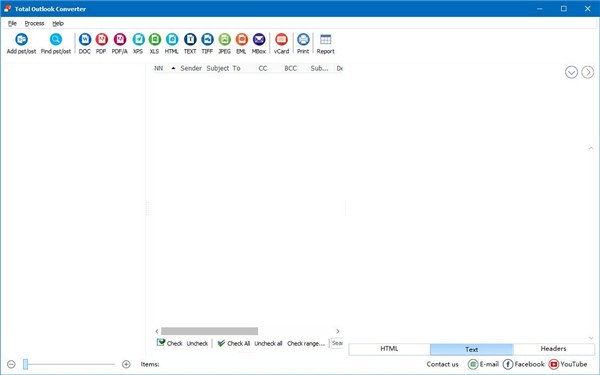Viewport: 600px width, 375px height.
Task: Maximize the Total Outlook Converter window
Action: coord(564,8)
